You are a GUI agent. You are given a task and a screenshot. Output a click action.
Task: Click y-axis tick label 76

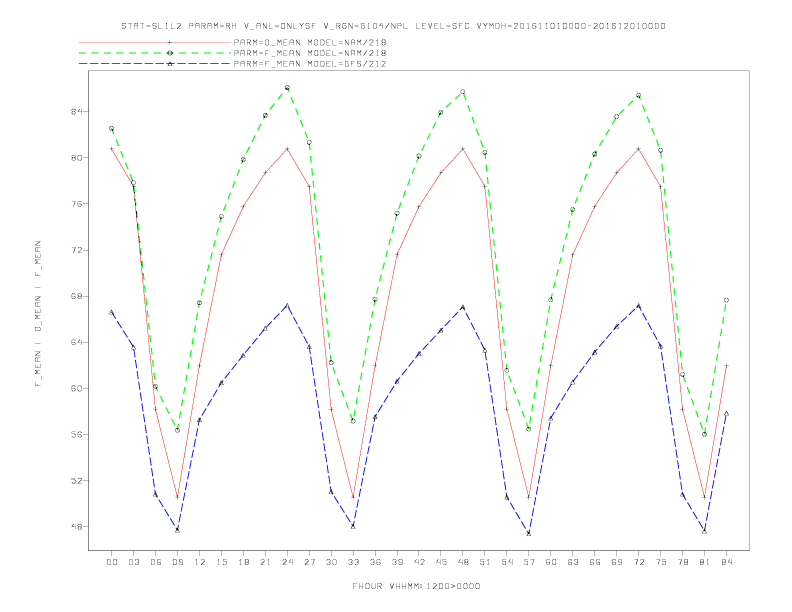[77, 204]
